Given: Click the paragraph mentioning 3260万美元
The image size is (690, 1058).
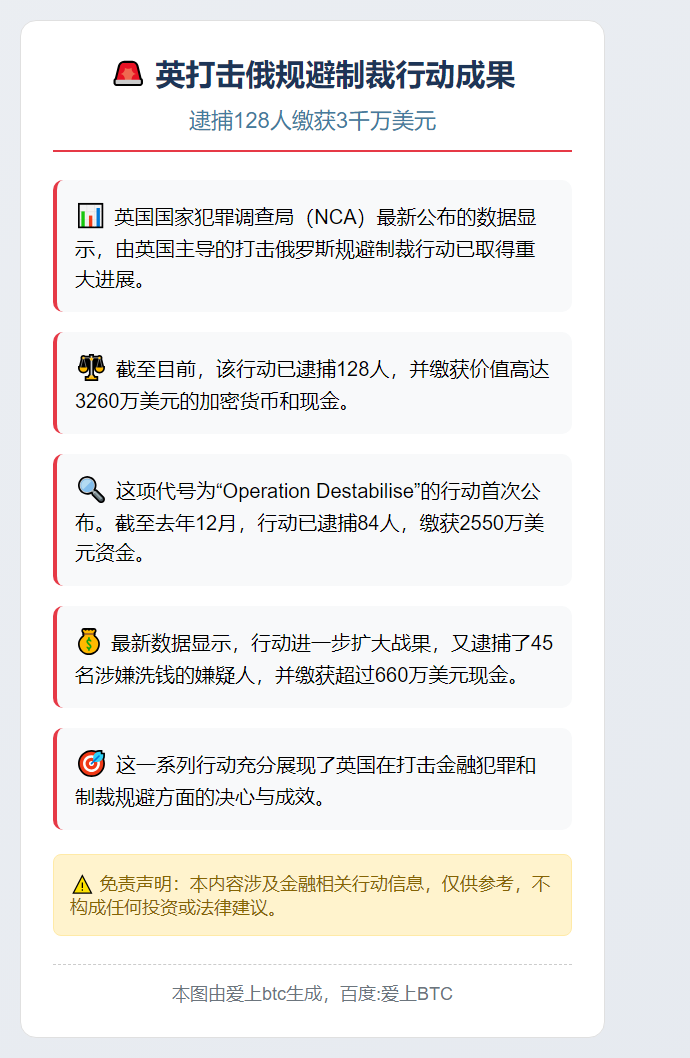Looking at the screenshot, I should pyautogui.click(x=312, y=383).
